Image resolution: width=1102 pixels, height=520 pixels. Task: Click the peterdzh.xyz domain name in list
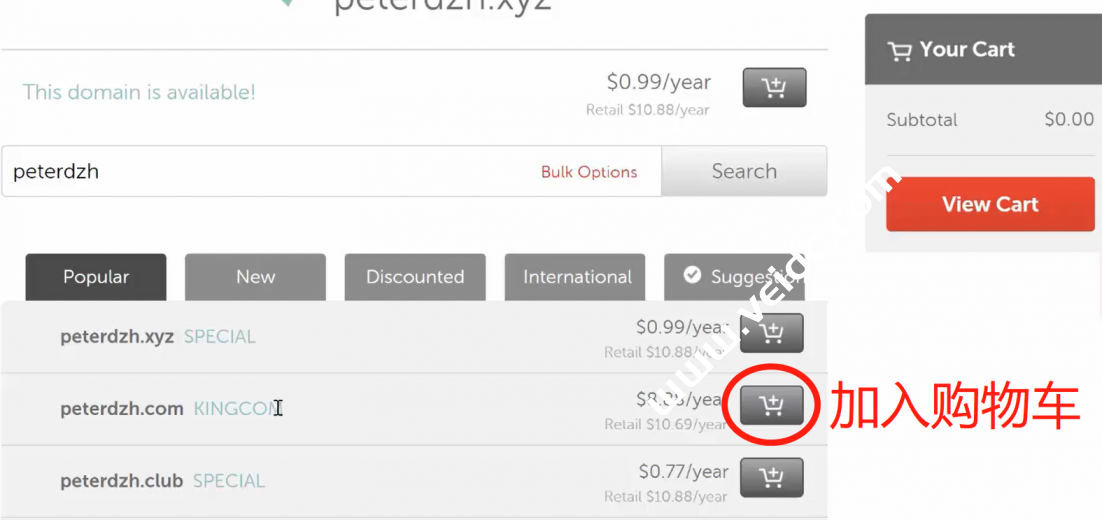pyautogui.click(x=117, y=337)
